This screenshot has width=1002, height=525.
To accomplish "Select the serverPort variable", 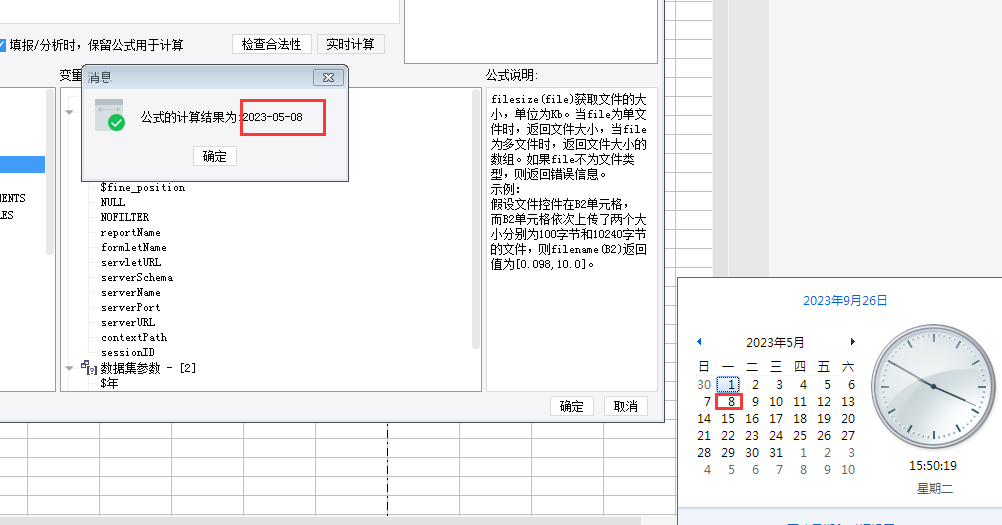I will tap(130, 307).
